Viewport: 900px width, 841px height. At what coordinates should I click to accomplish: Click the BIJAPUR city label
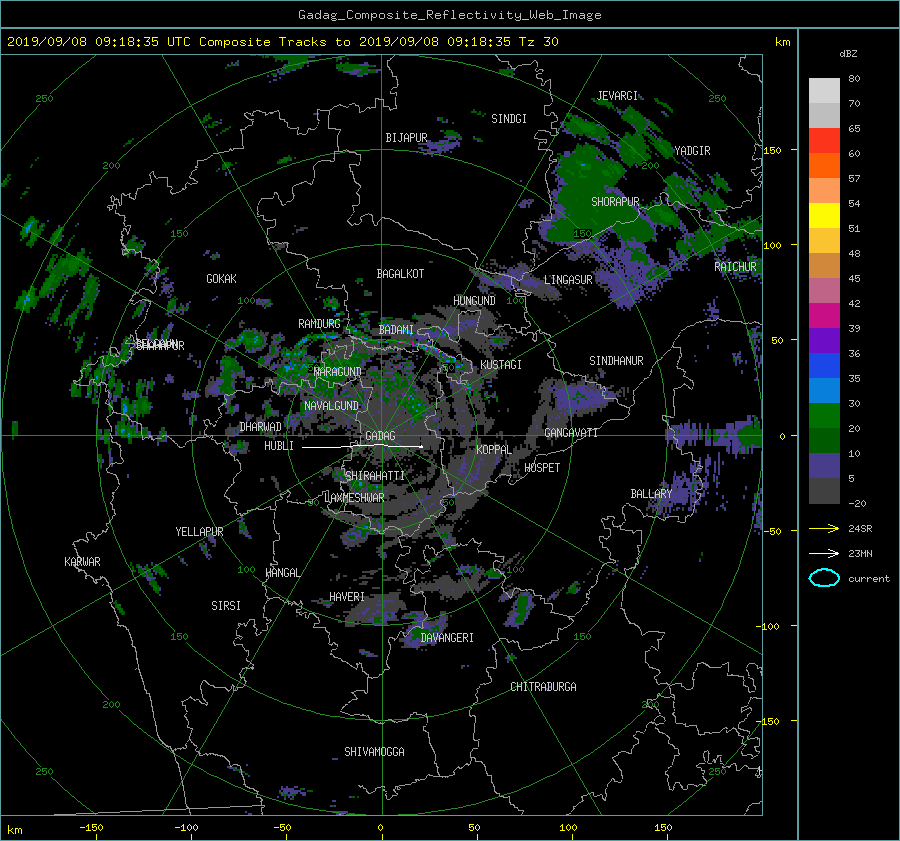pyautogui.click(x=406, y=138)
